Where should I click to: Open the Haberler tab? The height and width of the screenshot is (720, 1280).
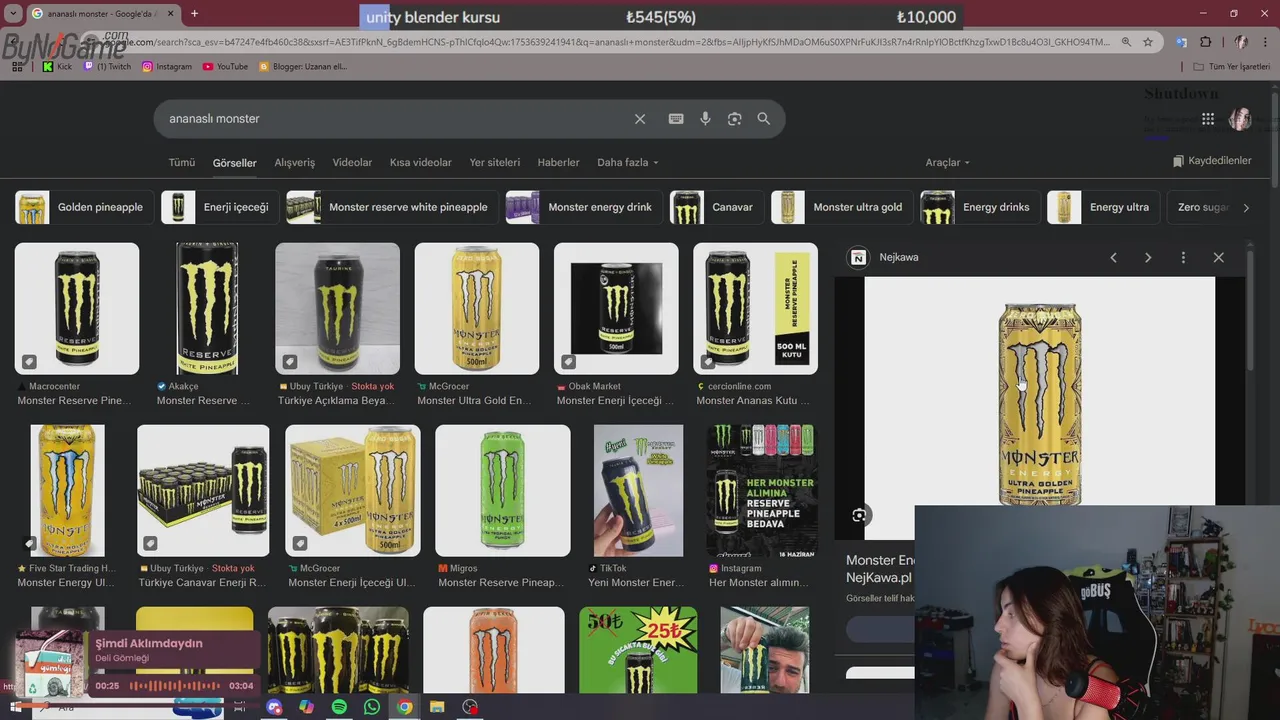tap(559, 162)
